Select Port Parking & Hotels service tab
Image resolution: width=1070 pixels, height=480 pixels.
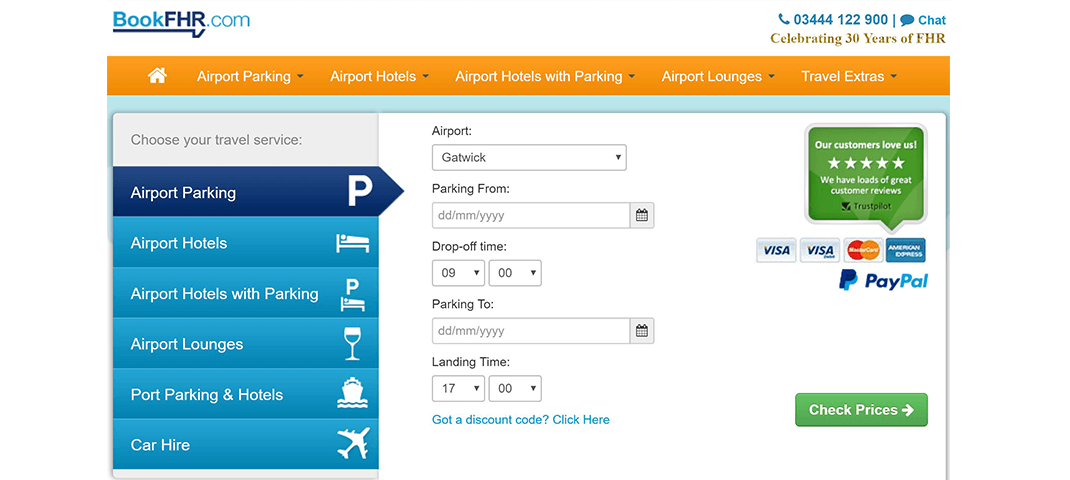point(245,395)
